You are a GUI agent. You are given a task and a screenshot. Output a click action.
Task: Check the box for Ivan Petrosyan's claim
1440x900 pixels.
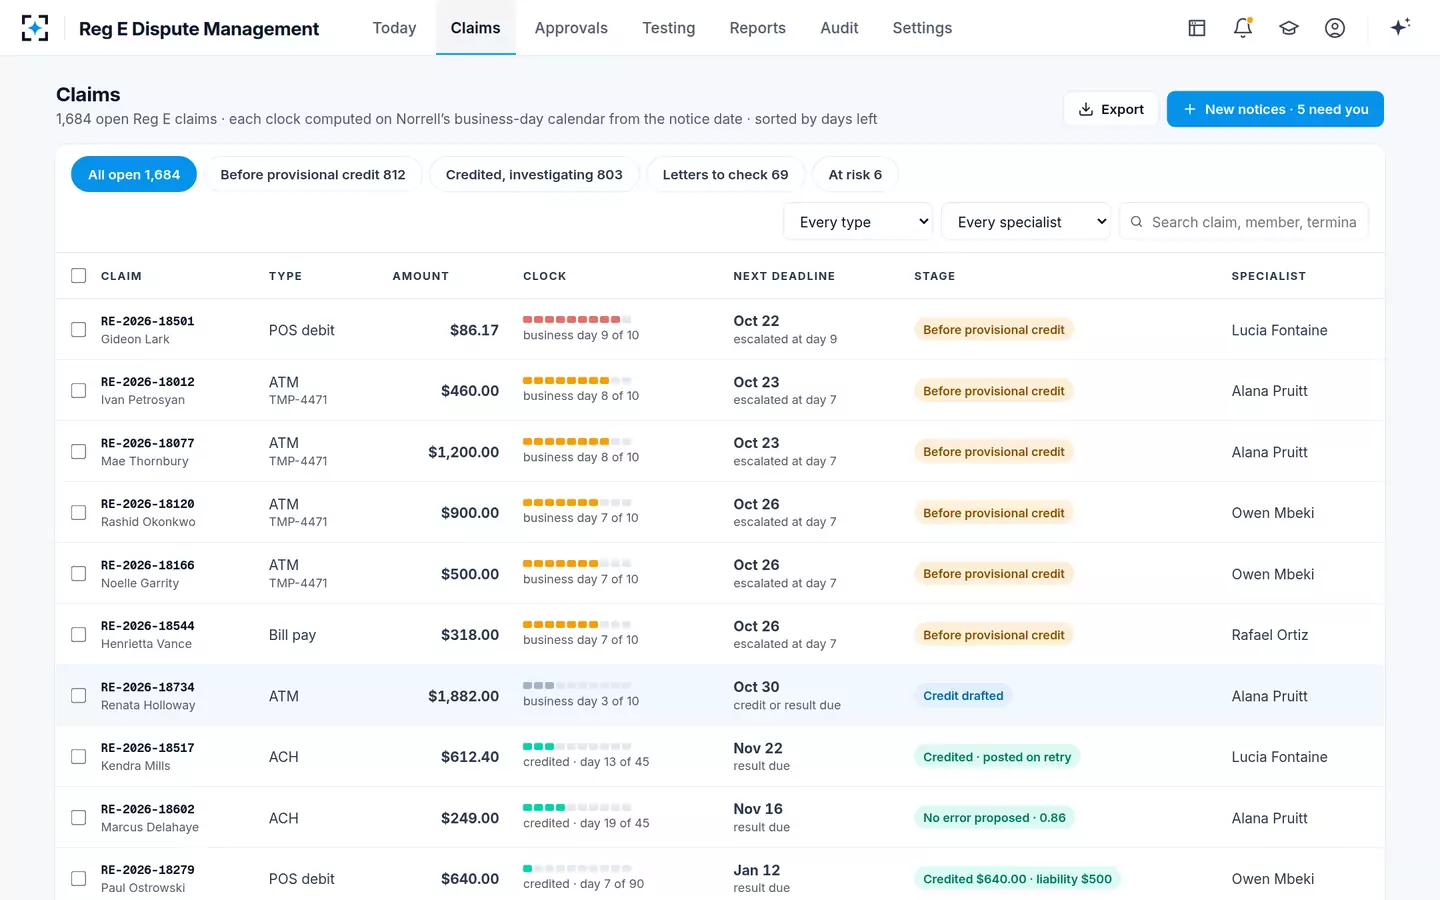[78, 391]
